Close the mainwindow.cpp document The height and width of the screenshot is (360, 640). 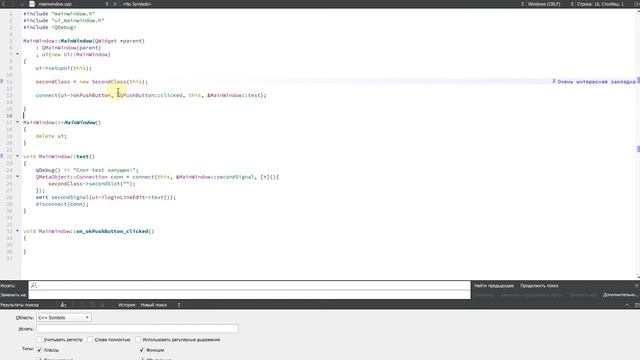115,4
